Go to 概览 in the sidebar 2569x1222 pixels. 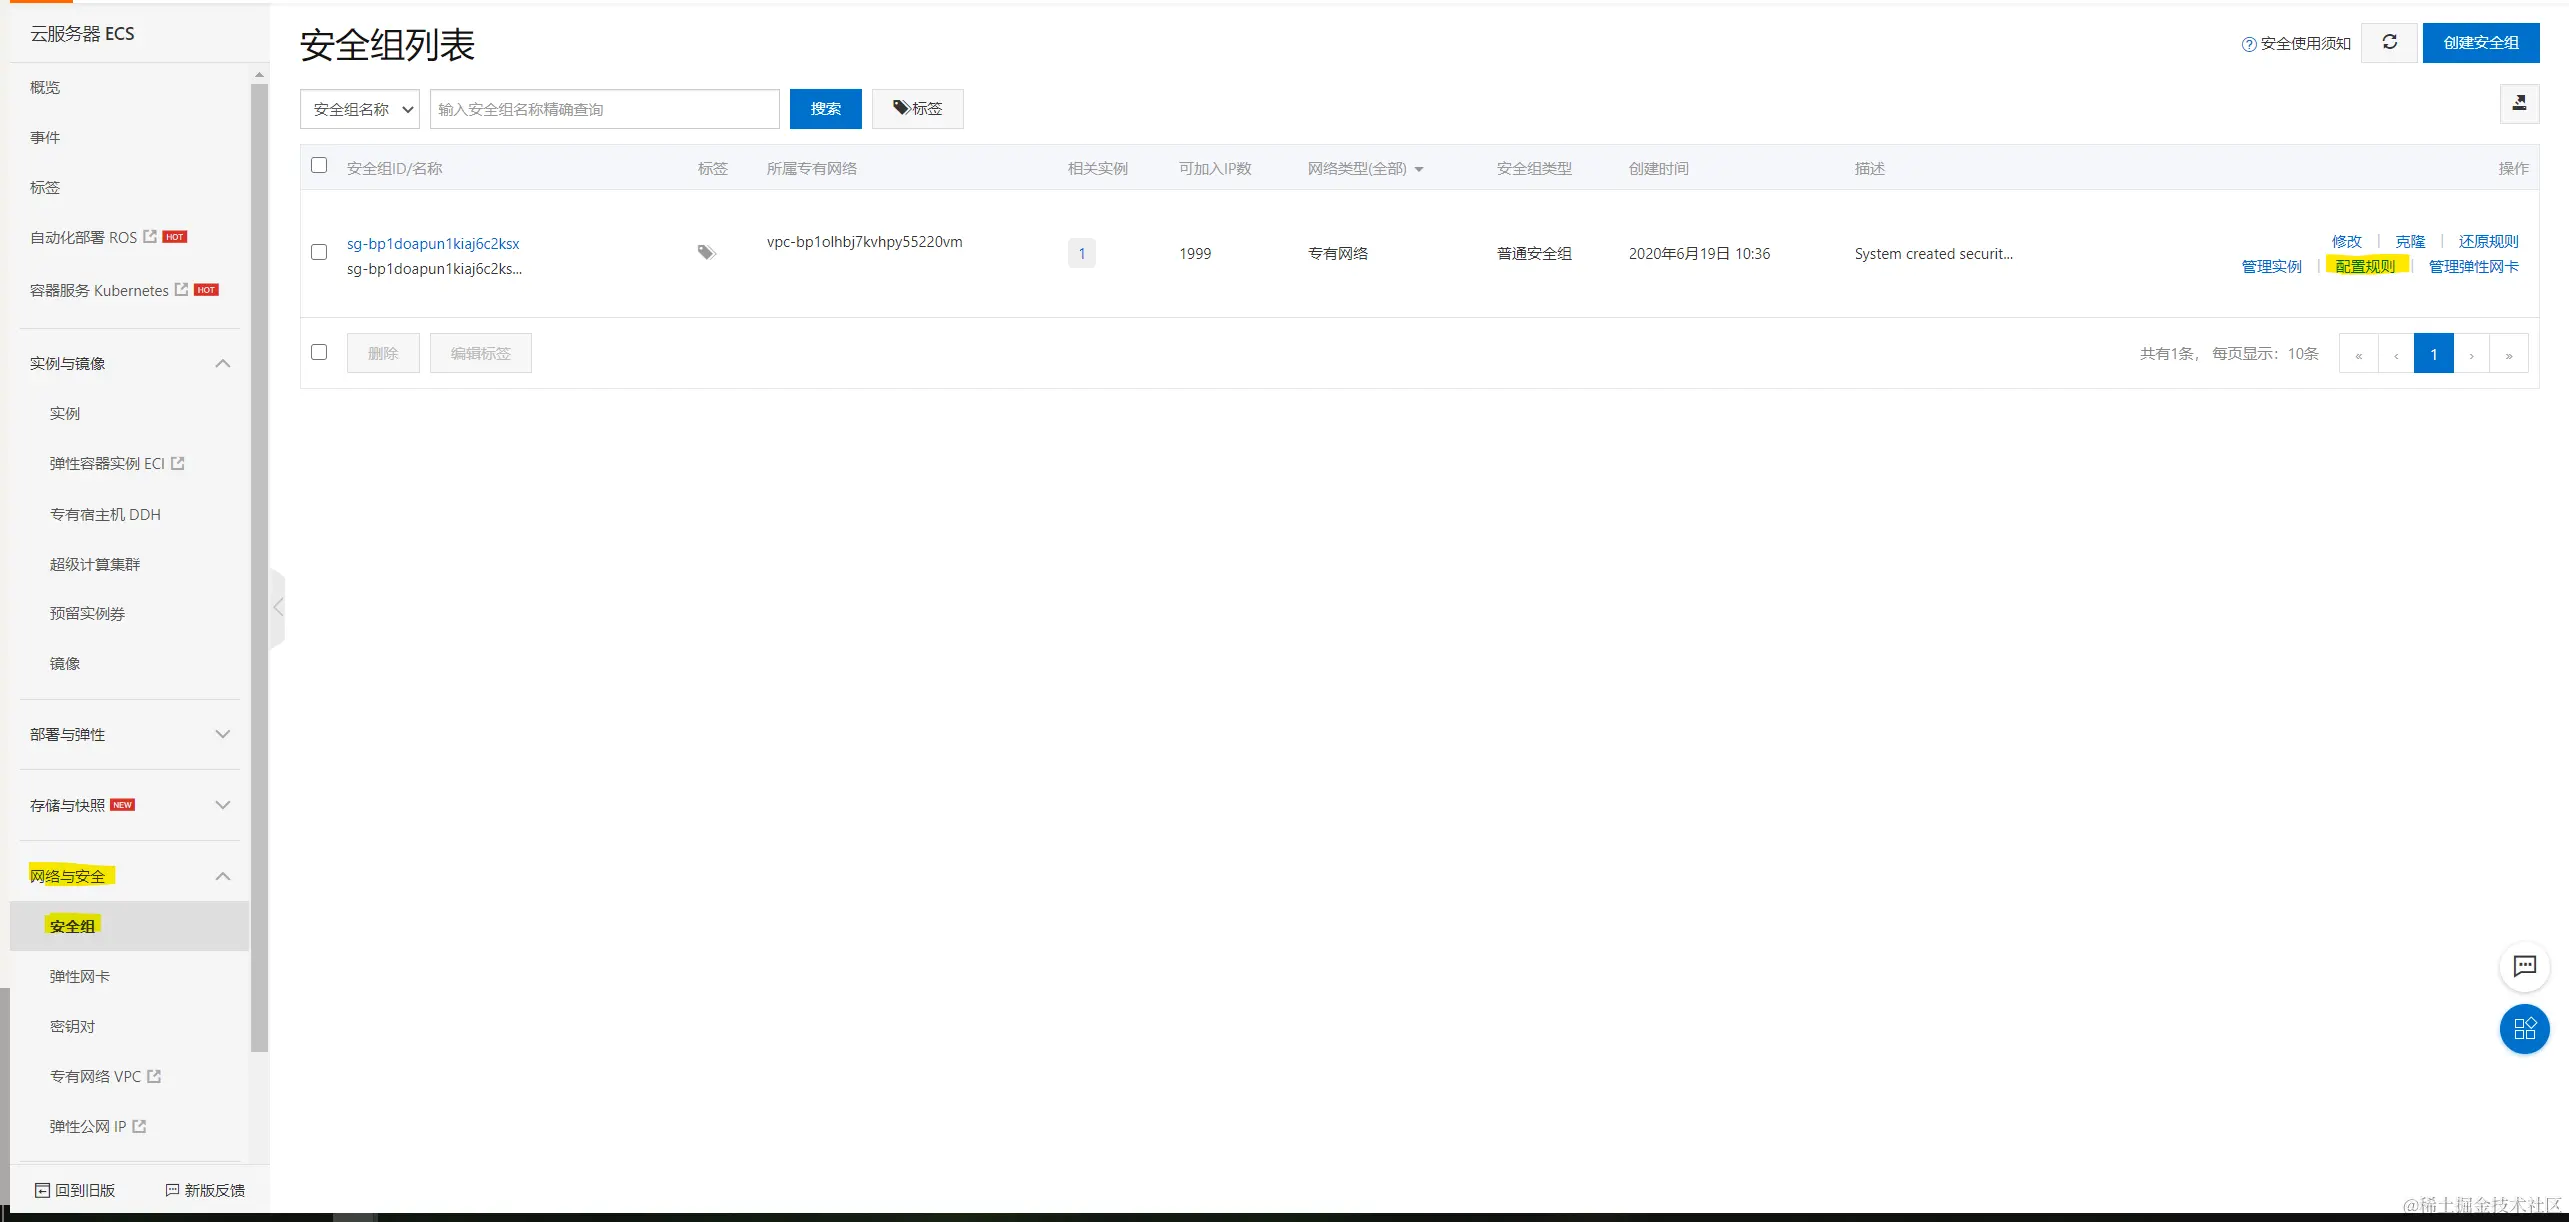pyautogui.click(x=45, y=87)
